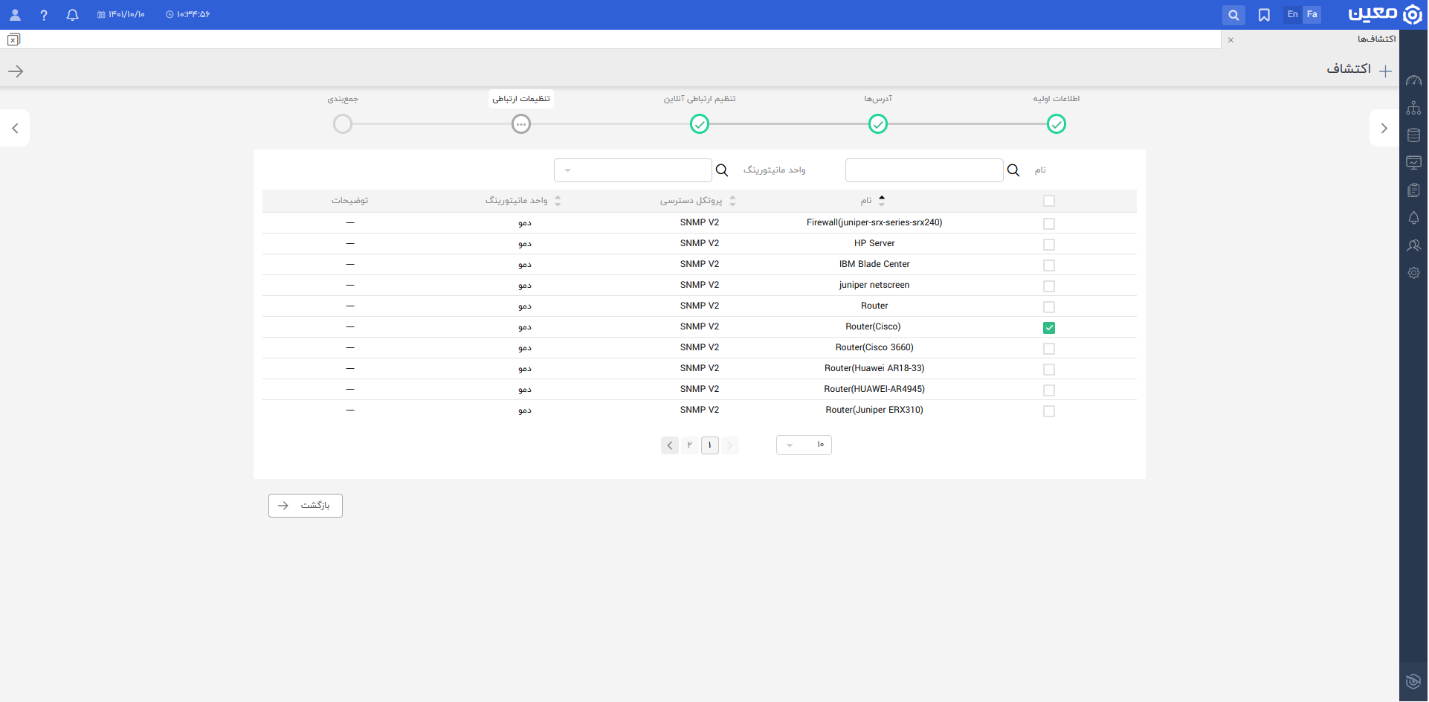Click SNMP V2 cell in HP Server row
1429x702 pixels.
pos(699,243)
